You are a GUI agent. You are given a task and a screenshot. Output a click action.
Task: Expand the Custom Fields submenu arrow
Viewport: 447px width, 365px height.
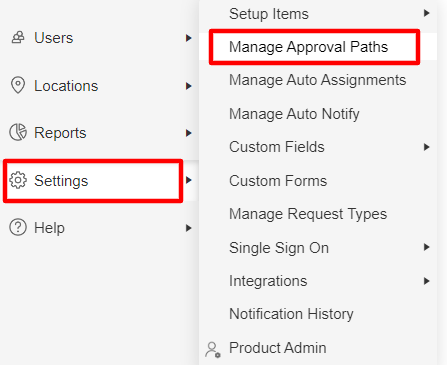coord(426,147)
